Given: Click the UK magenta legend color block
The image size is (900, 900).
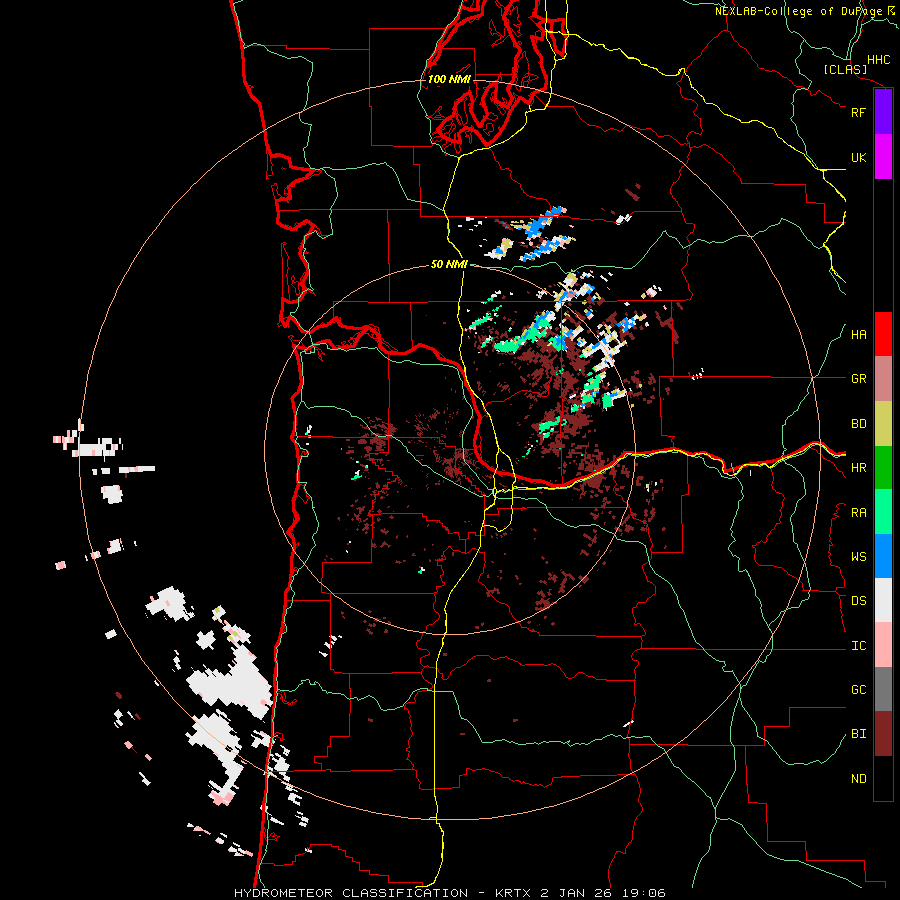Looking at the screenshot, I should click(x=883, y=156).
